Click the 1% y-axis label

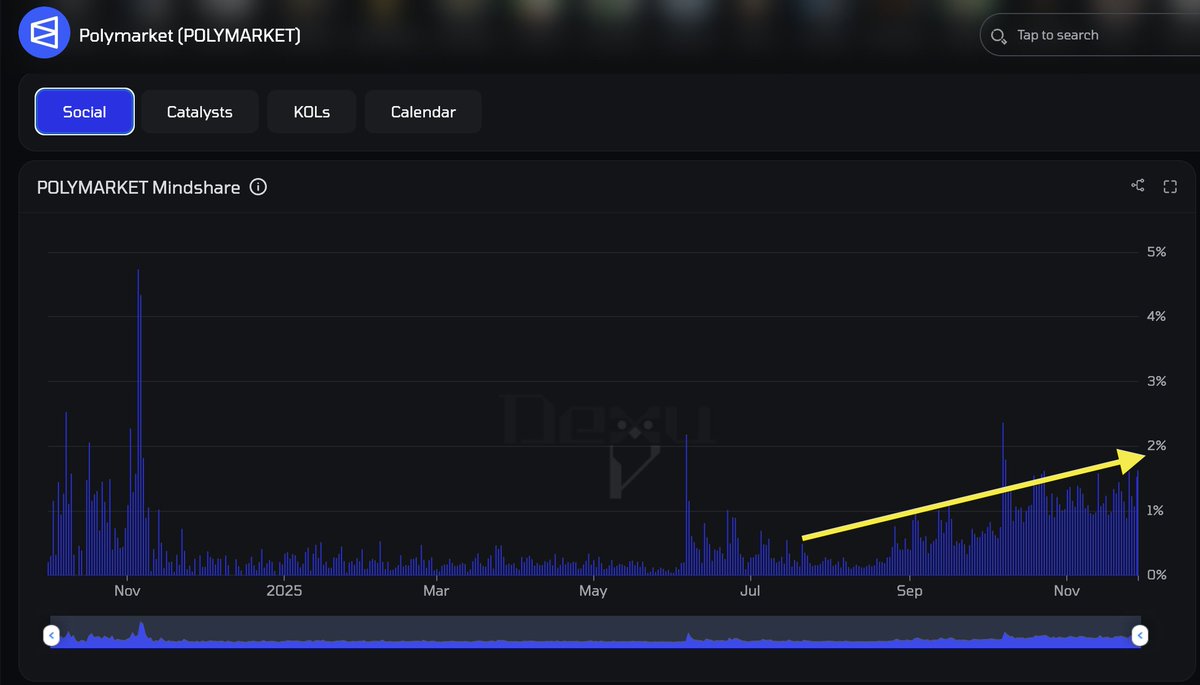pyautogui.click(x=1156, y=510)
